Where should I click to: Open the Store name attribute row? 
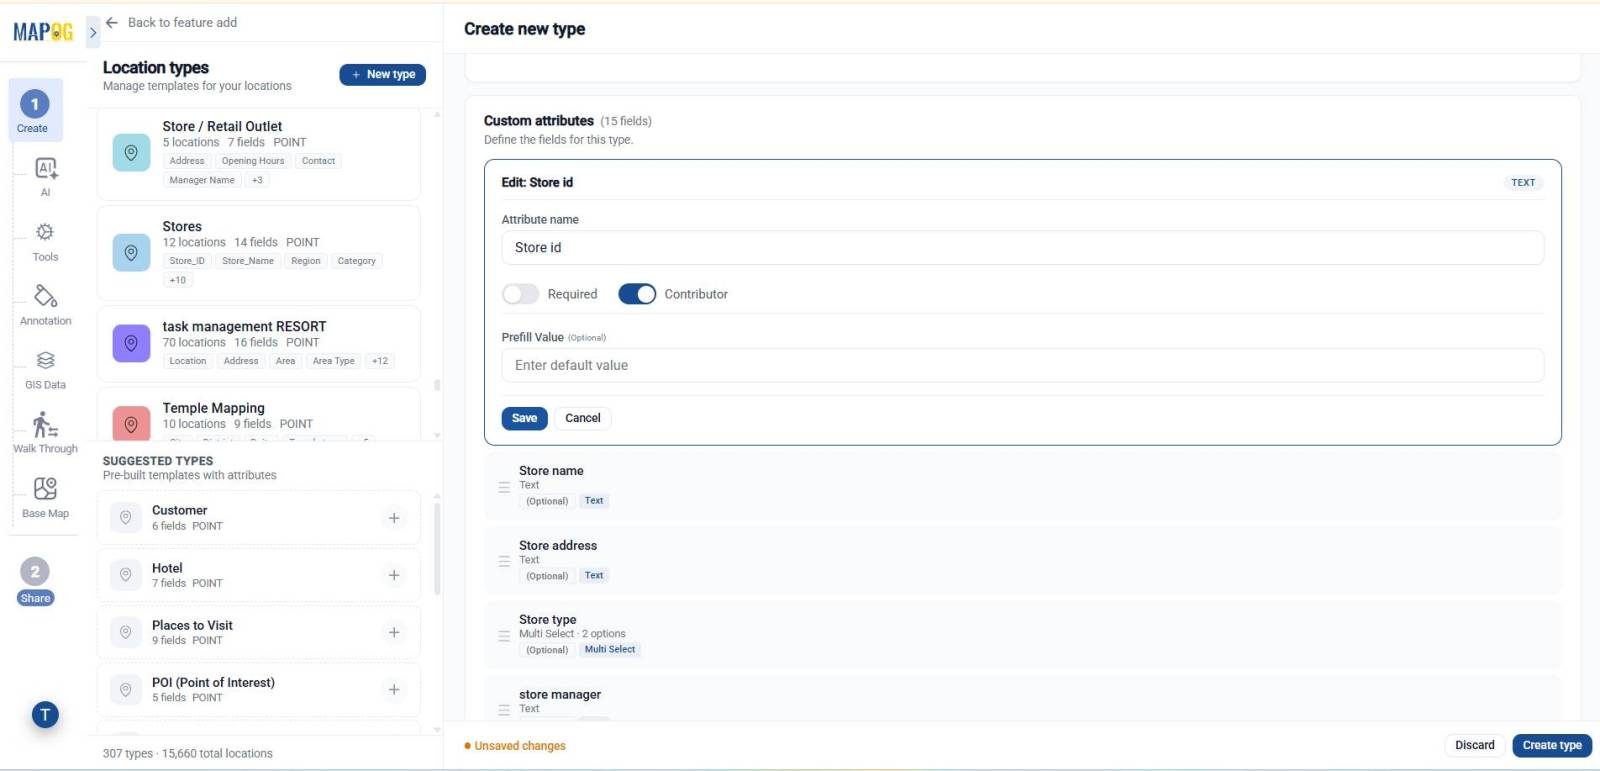click(x=1022, y=486)
